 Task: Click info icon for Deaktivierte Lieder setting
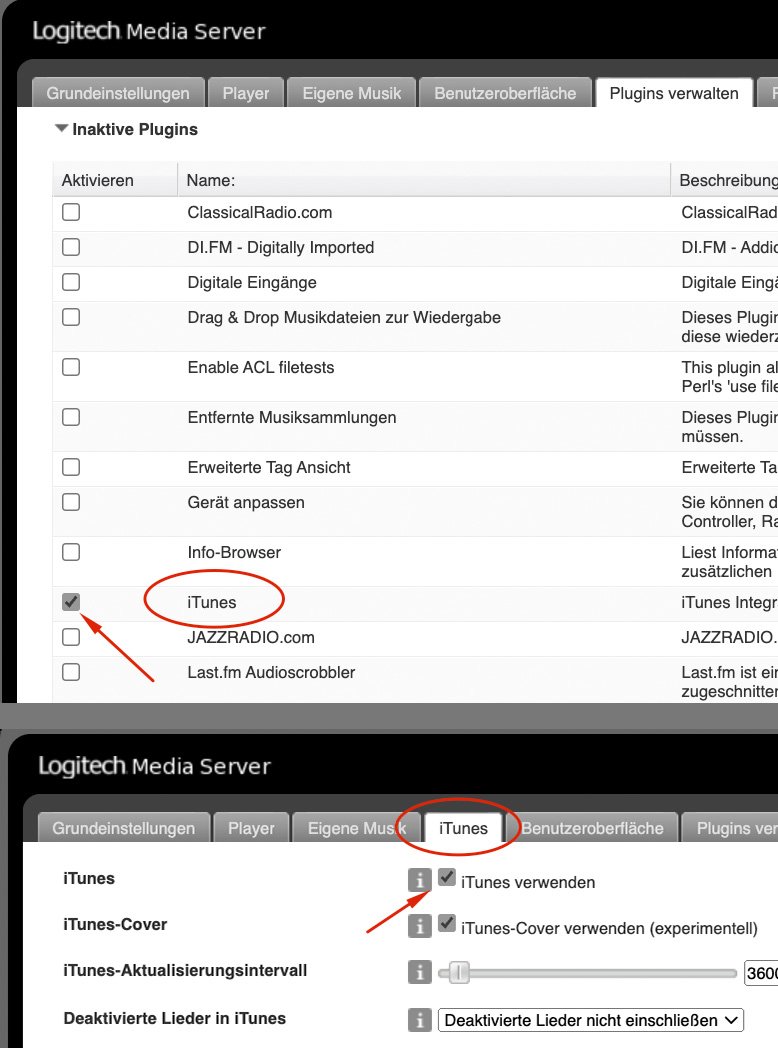420,1020
